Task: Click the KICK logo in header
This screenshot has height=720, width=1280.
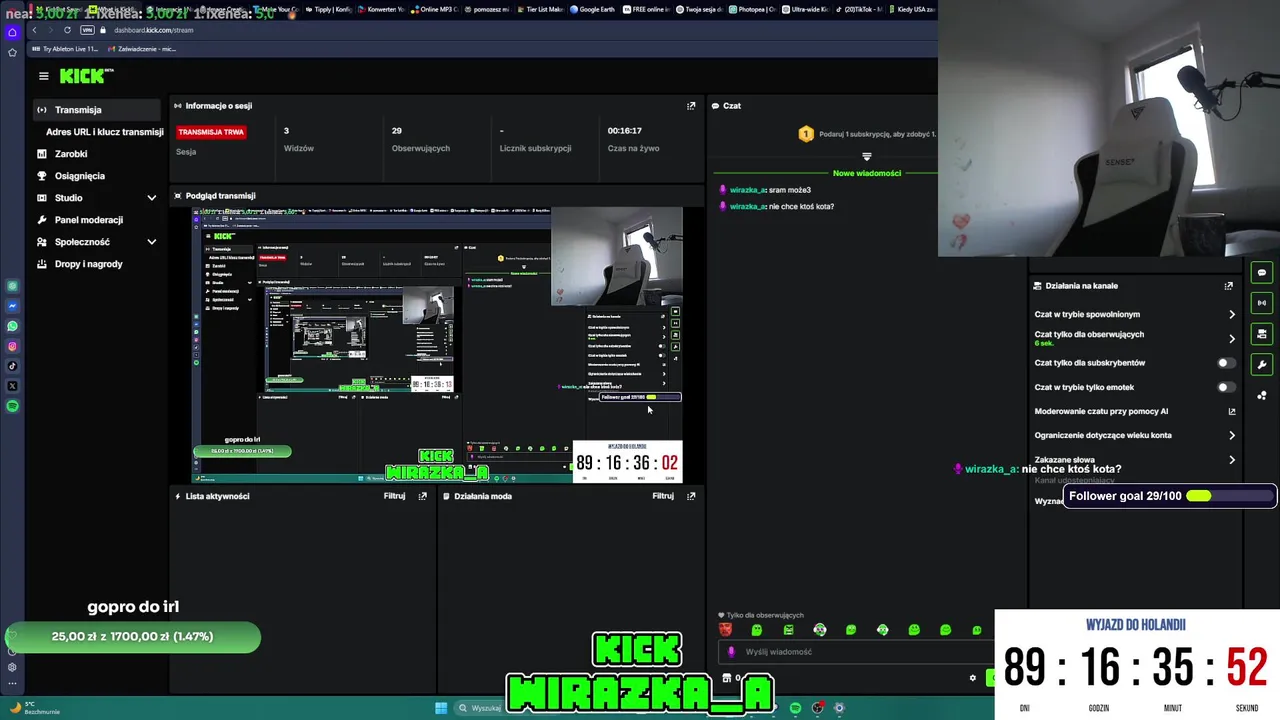Action: coord(86,76)
